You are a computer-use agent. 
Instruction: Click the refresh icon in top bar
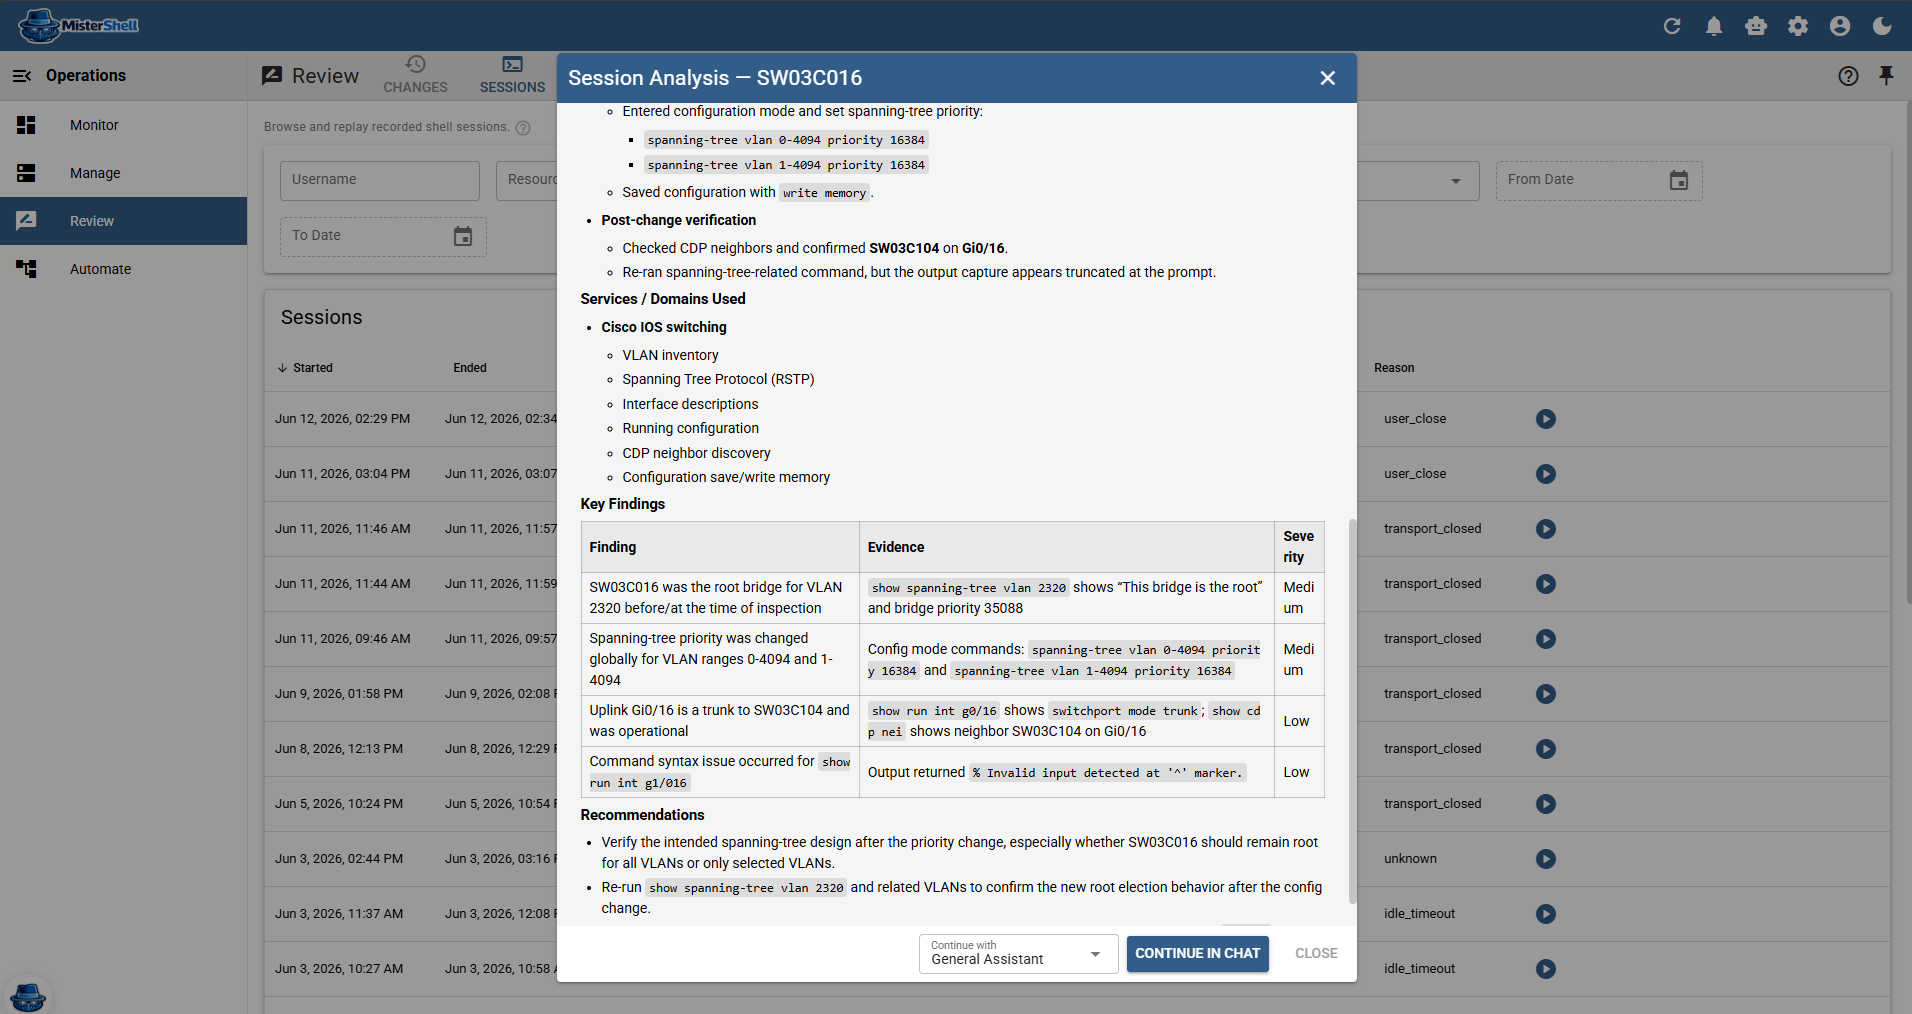tap(1672, 26)
